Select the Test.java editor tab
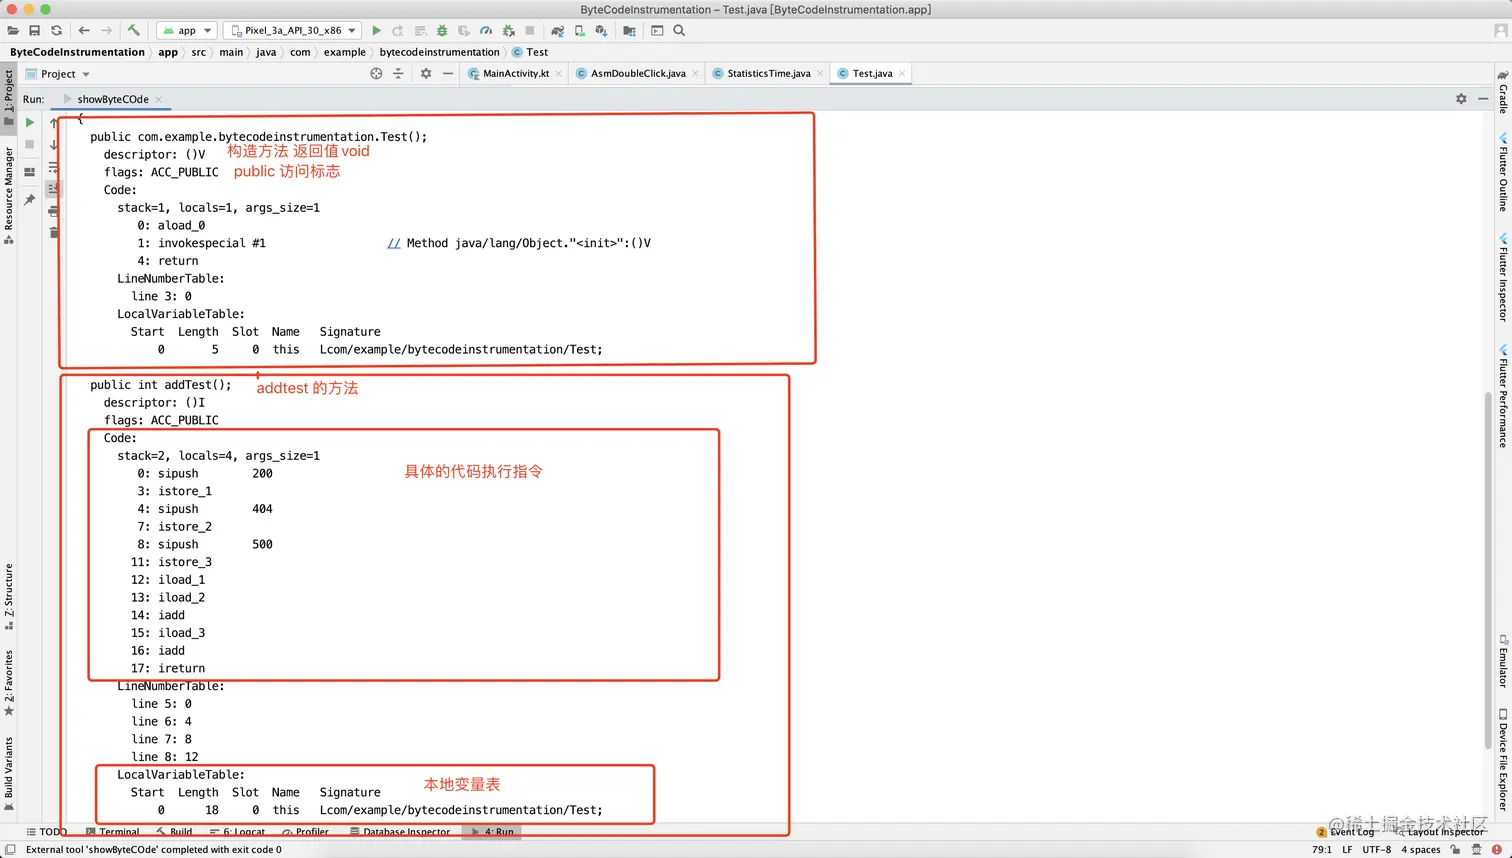This screenshot has height=858, width=1512. (x=872, y=74)
